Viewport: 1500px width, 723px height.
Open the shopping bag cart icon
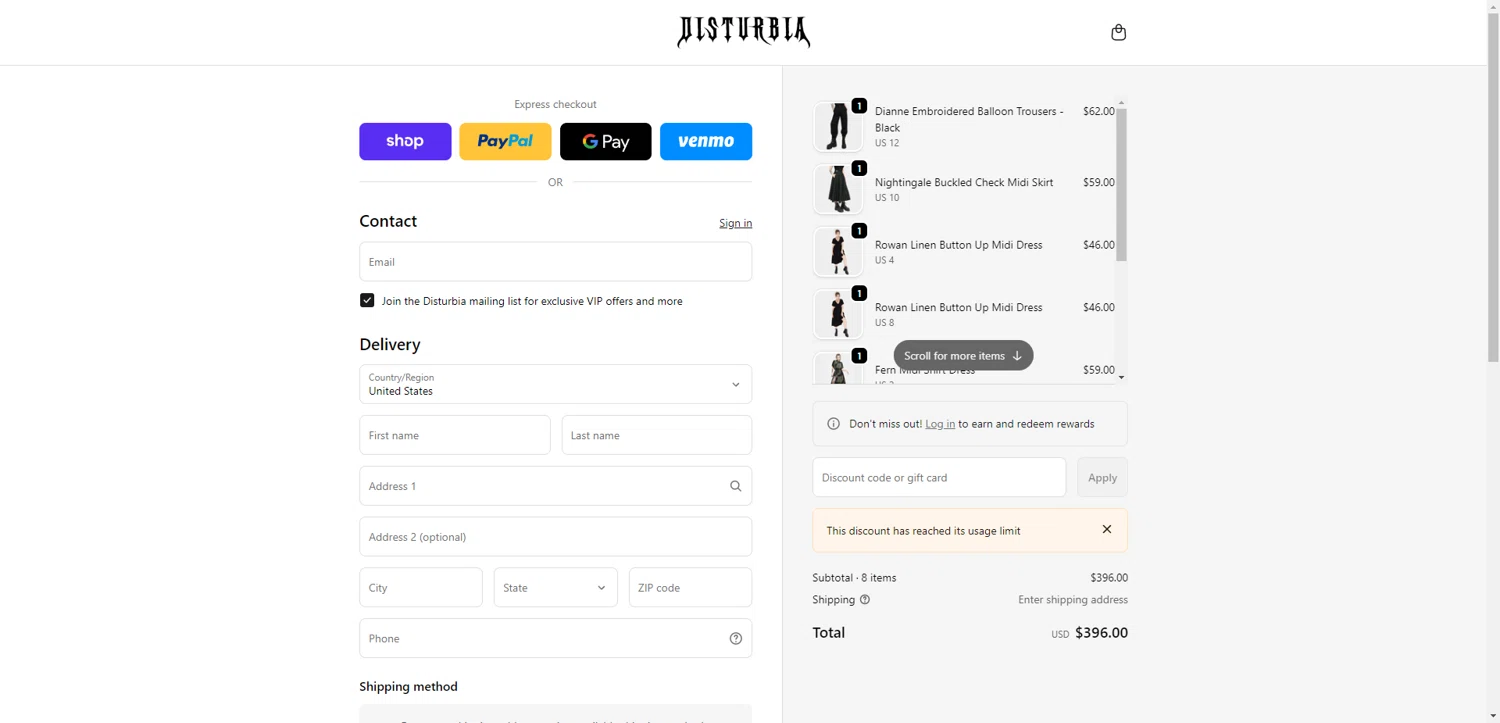pyautogui.click(x=1118, y=32)
